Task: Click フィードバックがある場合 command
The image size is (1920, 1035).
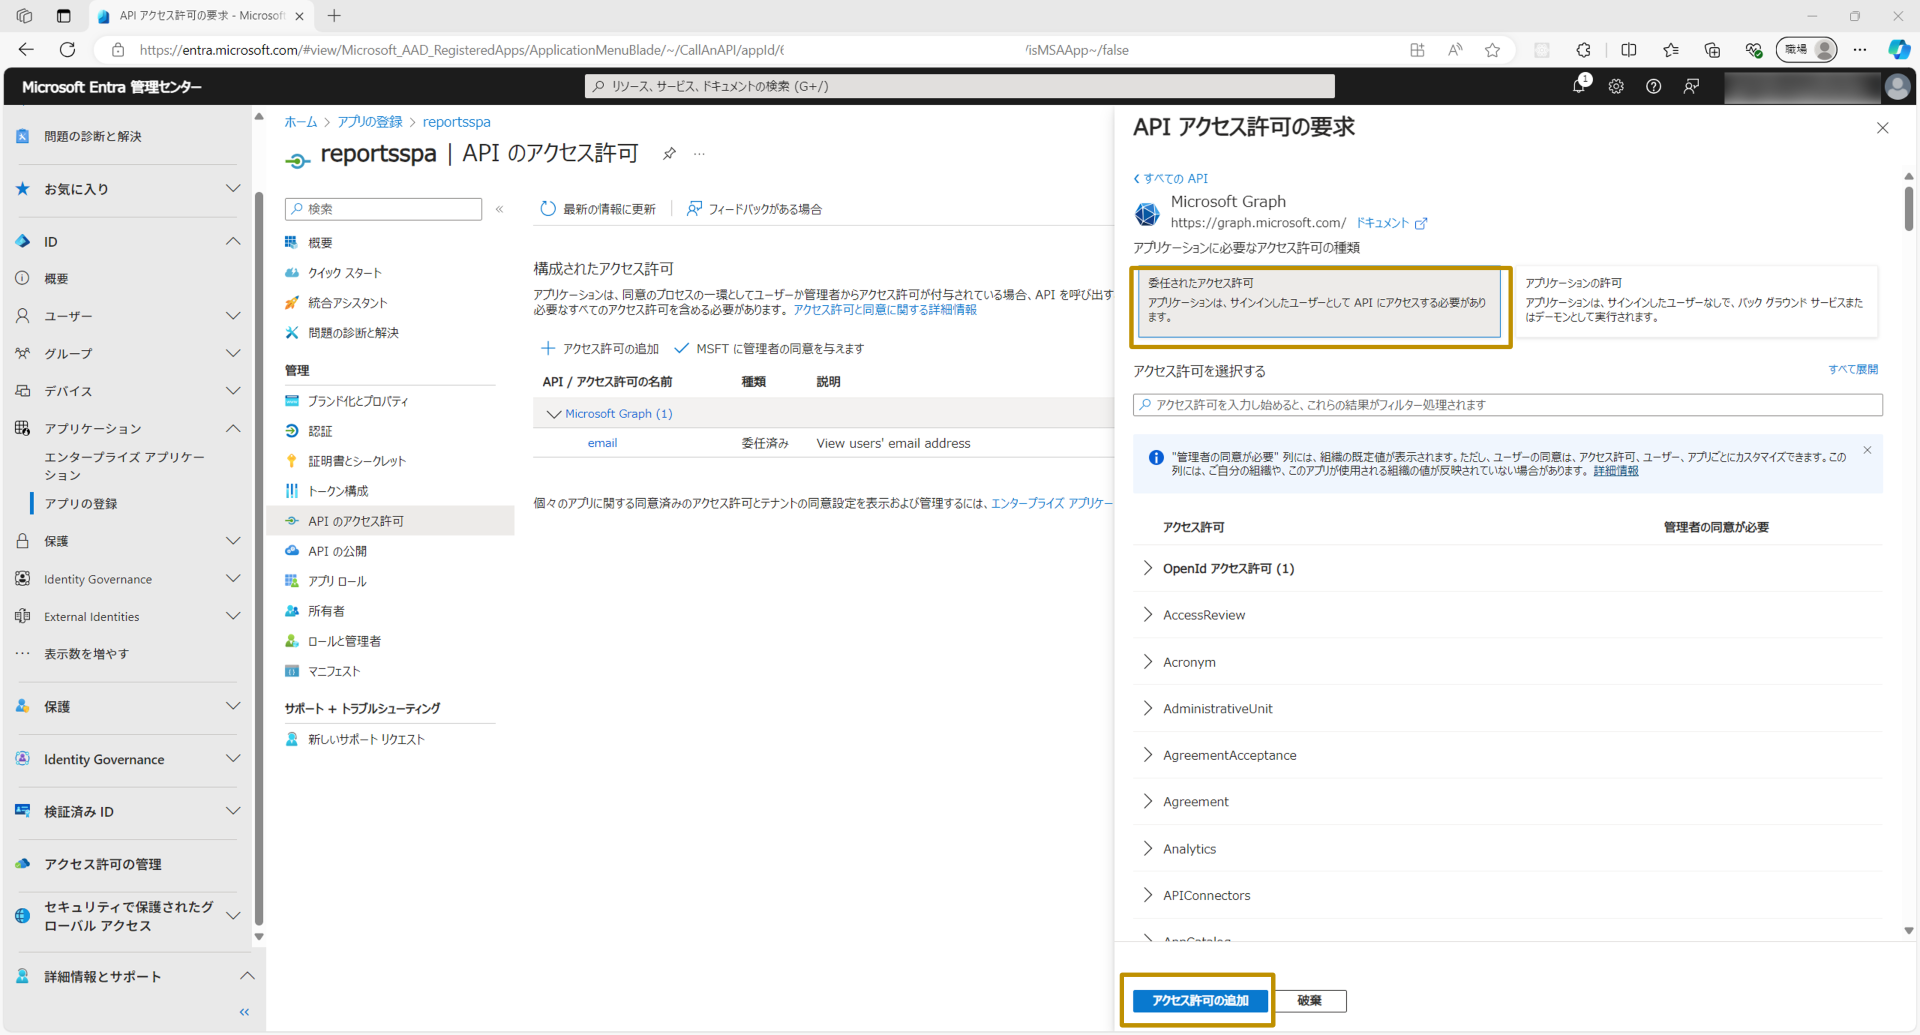Action: (x=754, y=209)
